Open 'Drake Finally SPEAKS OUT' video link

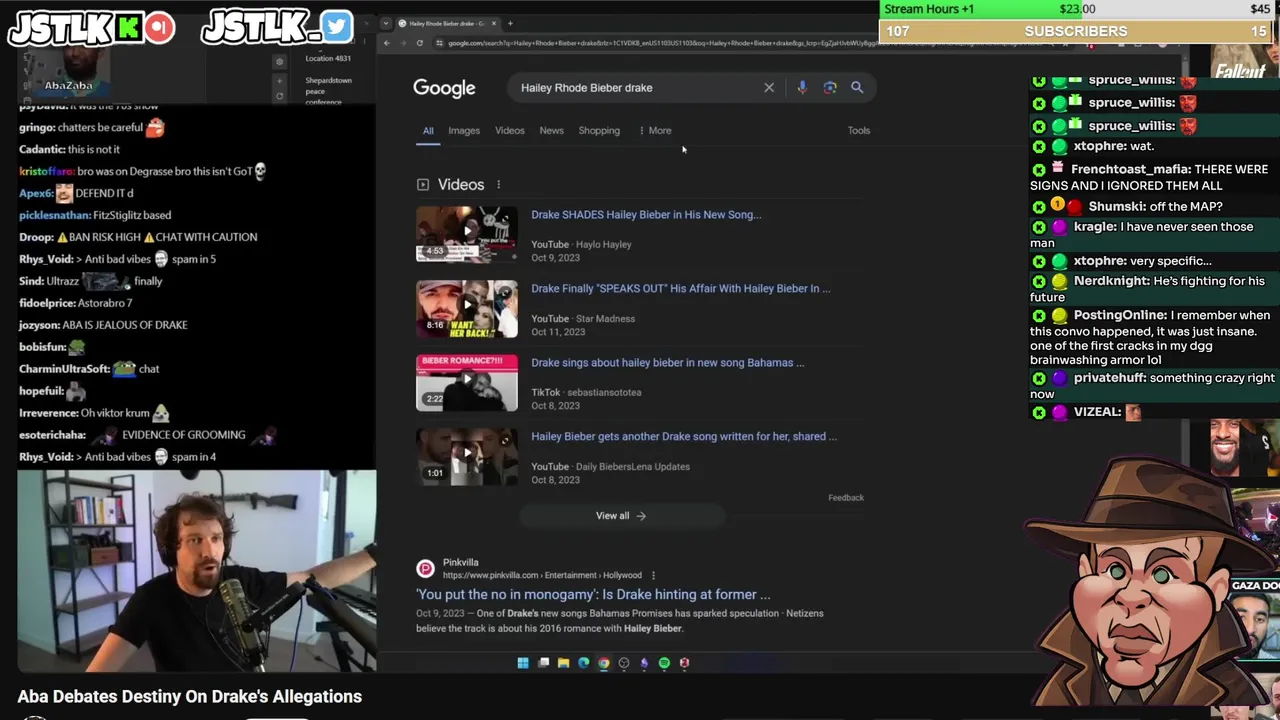tap(681, 289)
